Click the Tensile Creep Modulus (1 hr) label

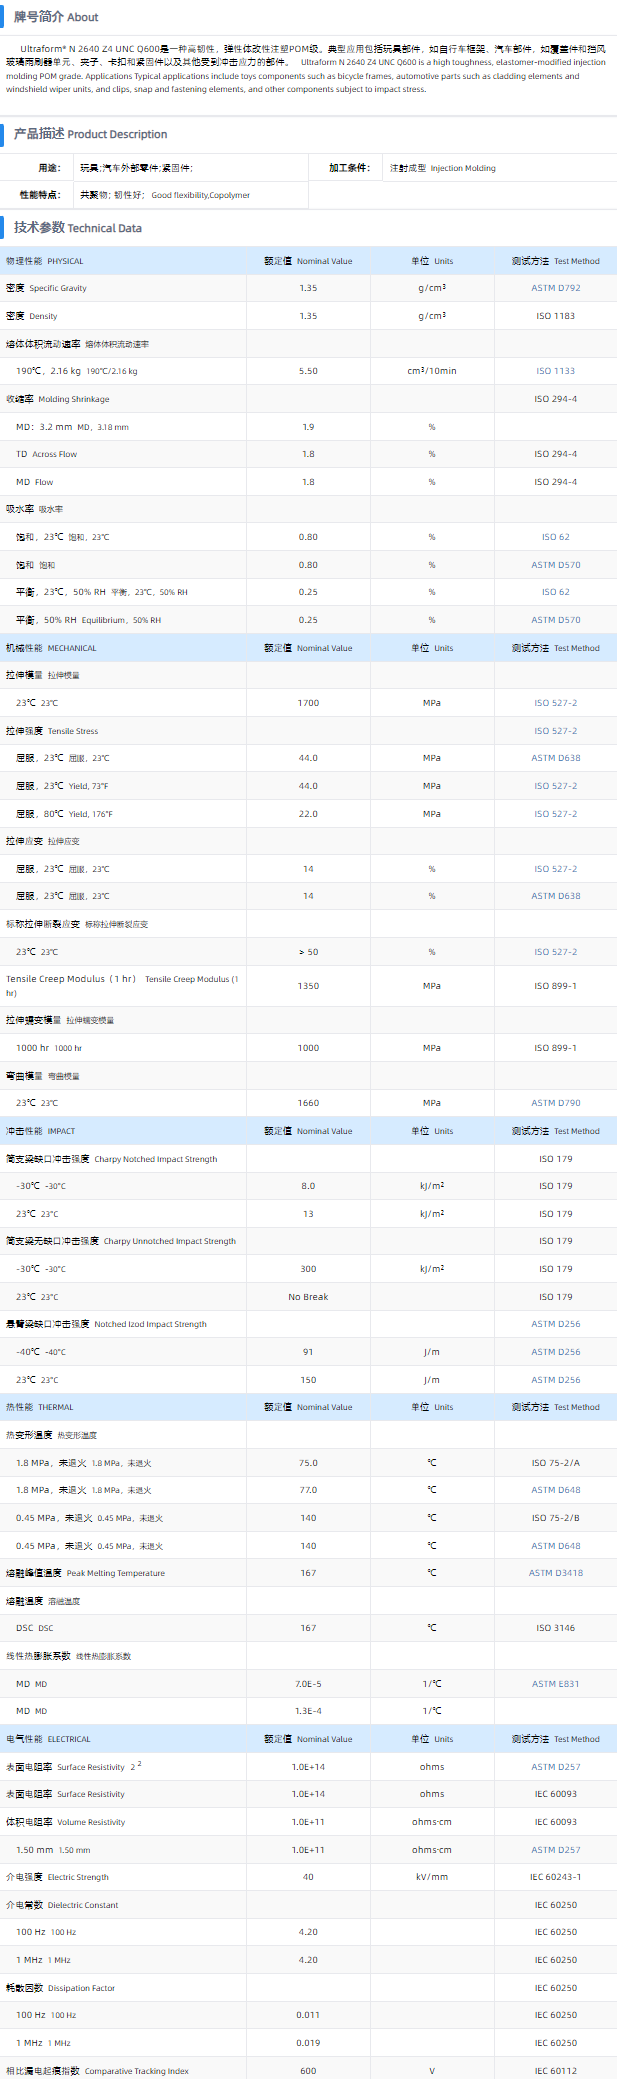pyautogui.click(x=122, y=986)
